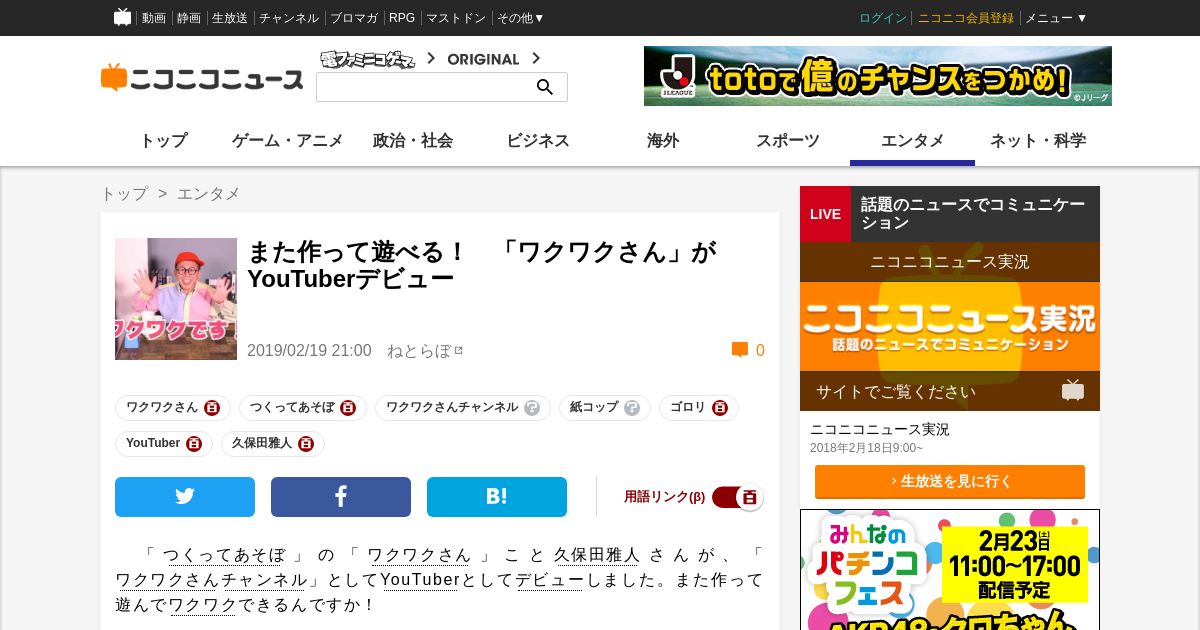Viewport: 1200px width, 630px height.
Task: Click the ねとらぼ source link
Action: (419, 351)
